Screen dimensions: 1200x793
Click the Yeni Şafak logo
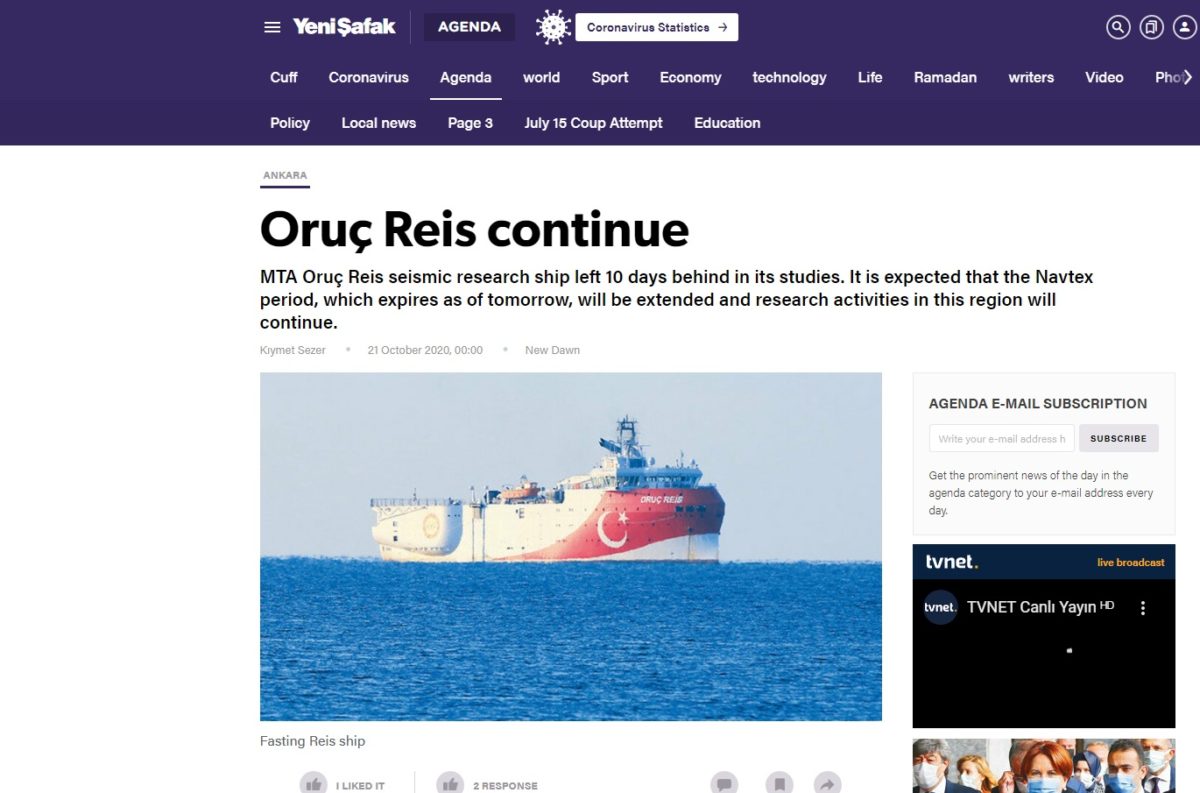344,27
